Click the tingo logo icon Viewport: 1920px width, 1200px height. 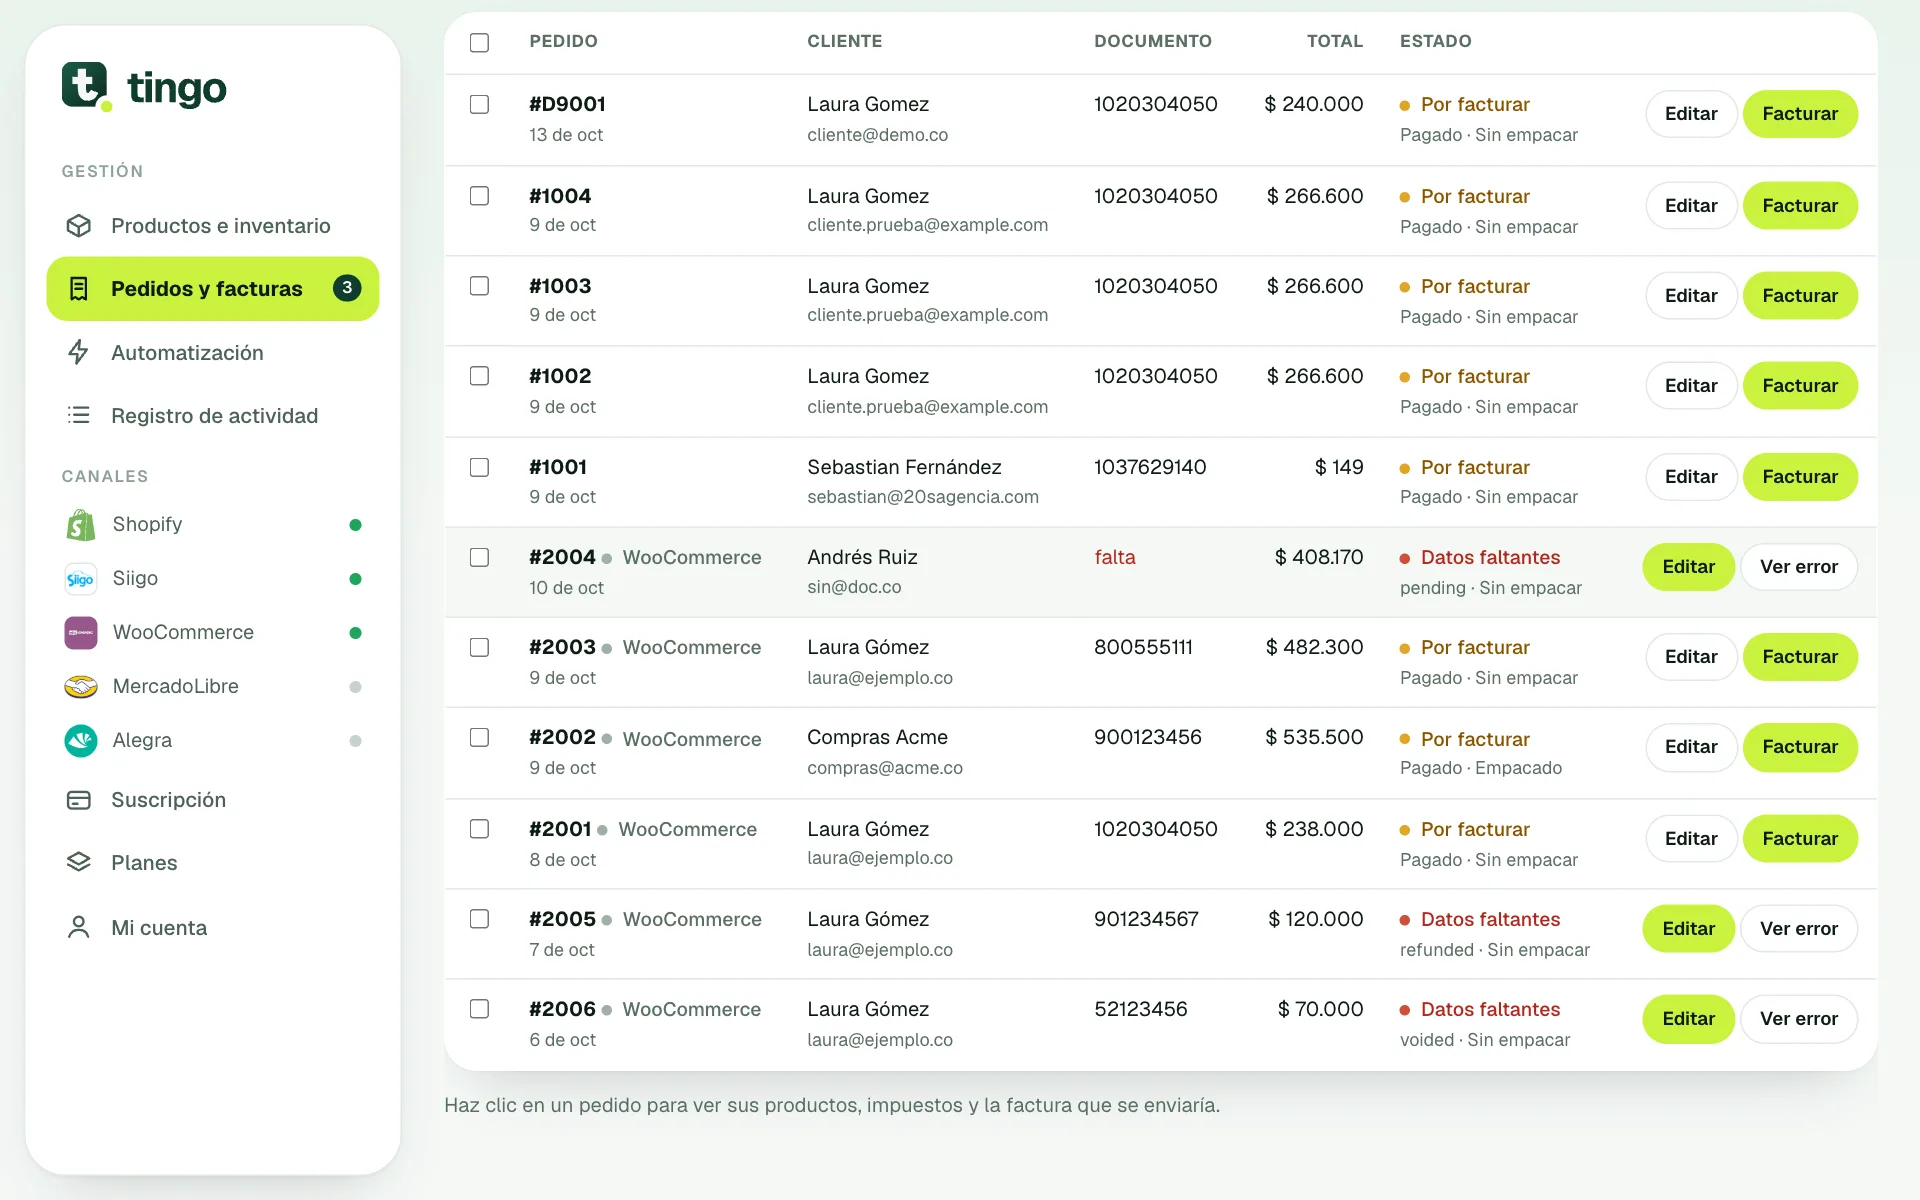[86, 86]
